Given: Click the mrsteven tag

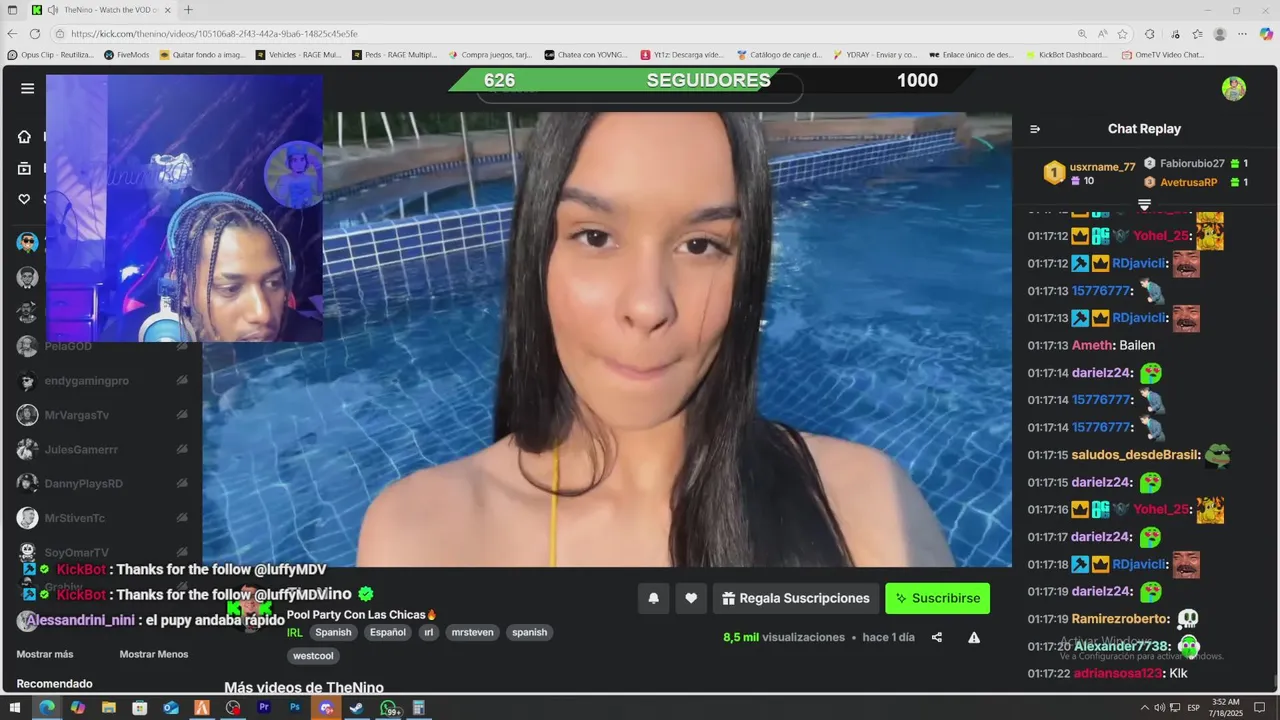Looking at the screenshot, I should pos(473,632).
